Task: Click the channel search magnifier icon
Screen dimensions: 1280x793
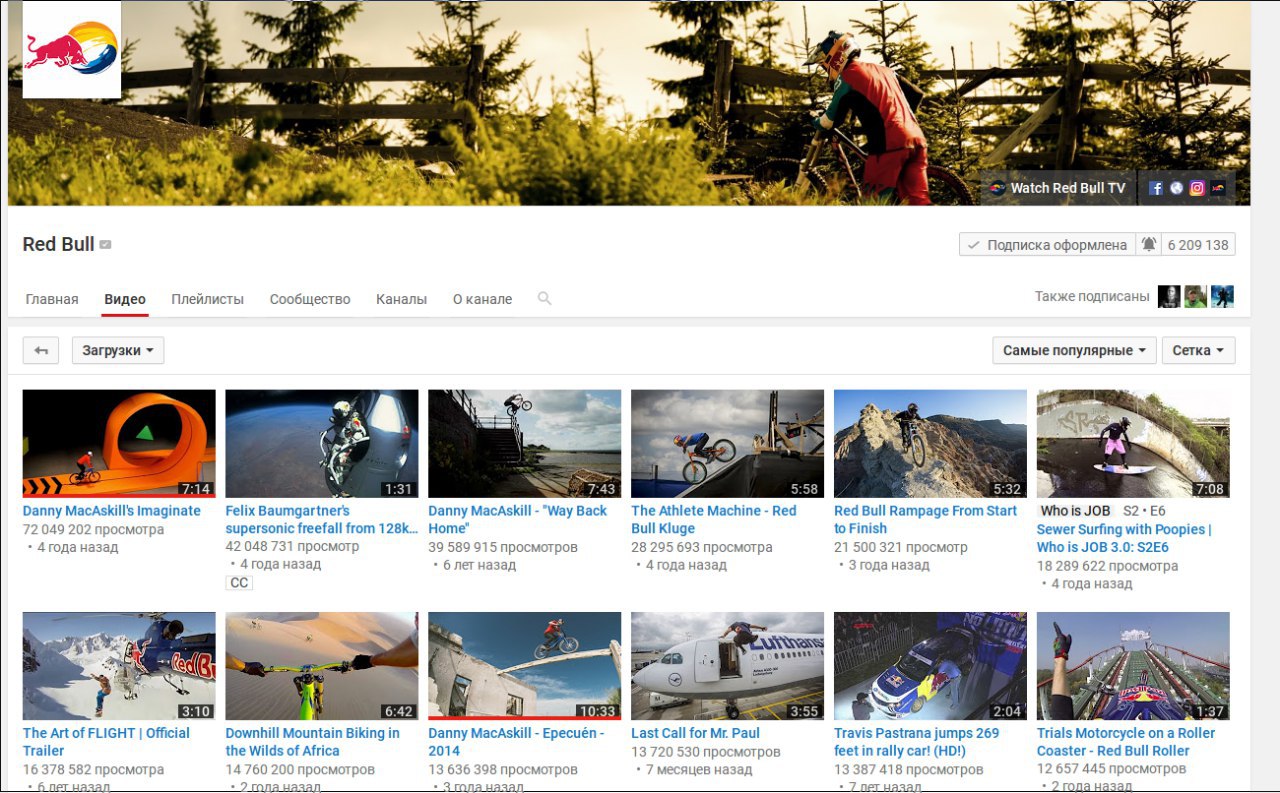Action: 544,298
